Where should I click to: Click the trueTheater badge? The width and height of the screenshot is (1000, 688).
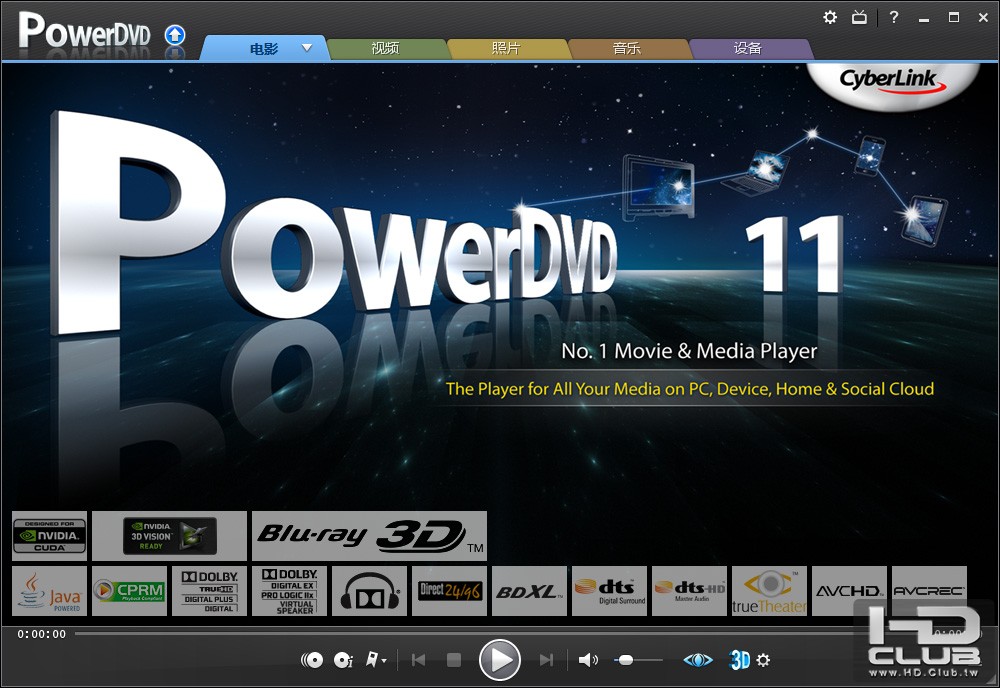coord(769,591)
